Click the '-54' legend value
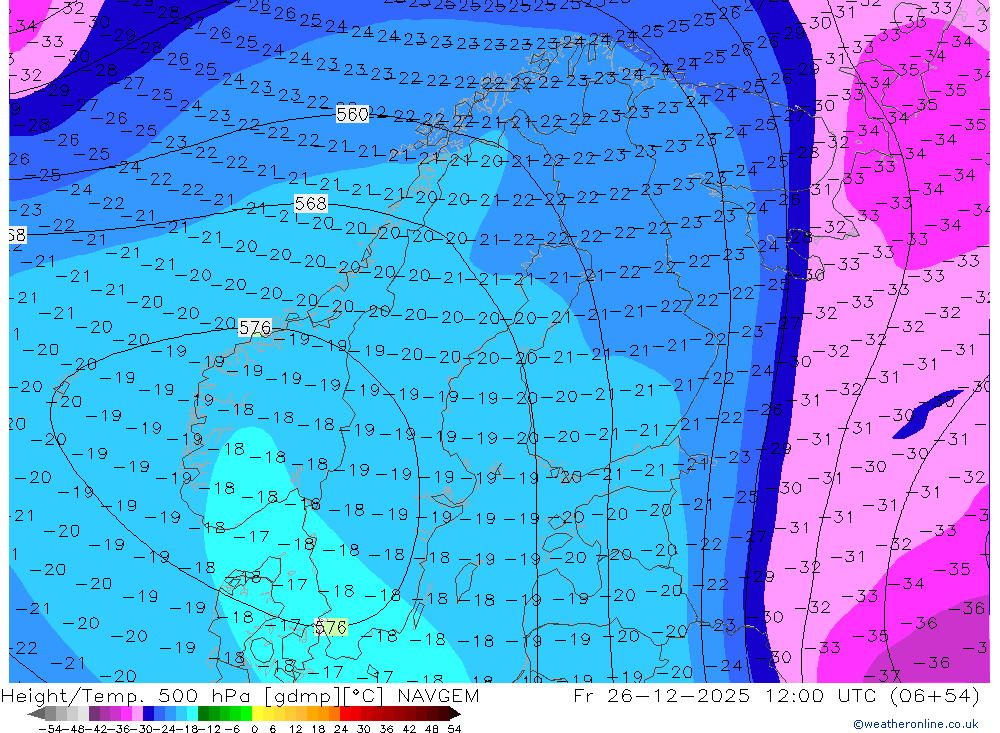Image resolution: width=1000 pixels, height=733 pixels. (x=50, y=729)
